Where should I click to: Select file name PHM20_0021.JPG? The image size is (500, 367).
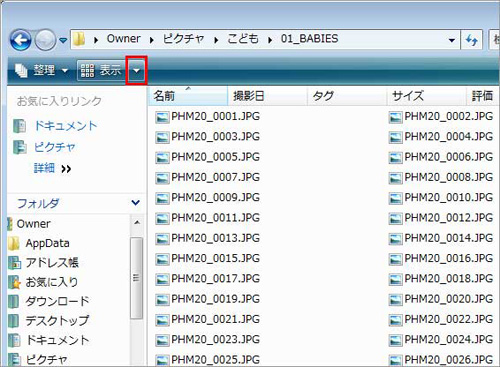pos(215,319)
